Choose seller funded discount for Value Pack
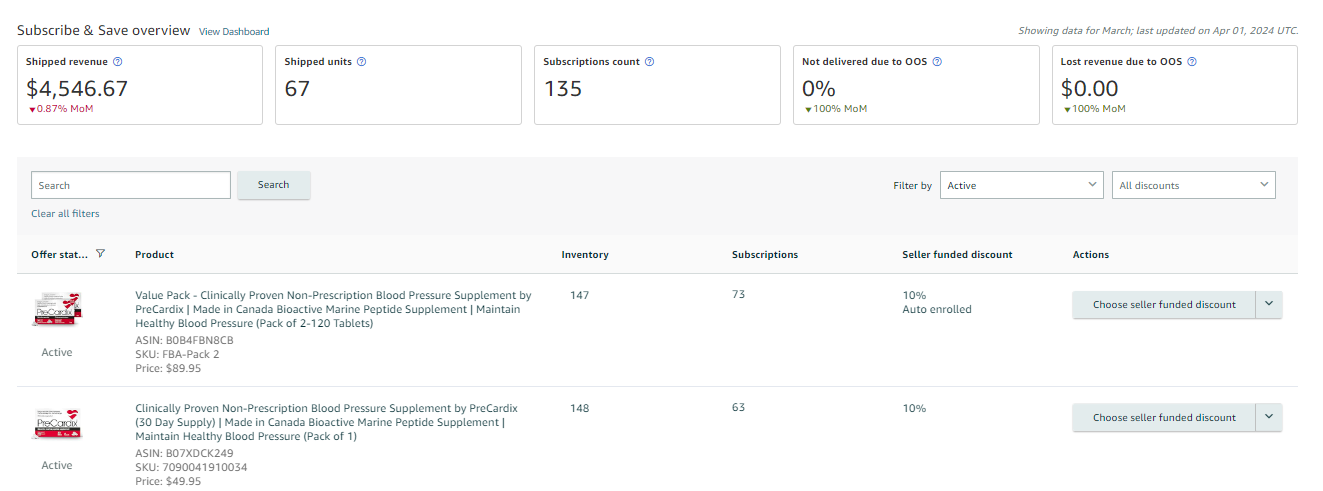1323x491 pixels. click(x=1163, y=305)
